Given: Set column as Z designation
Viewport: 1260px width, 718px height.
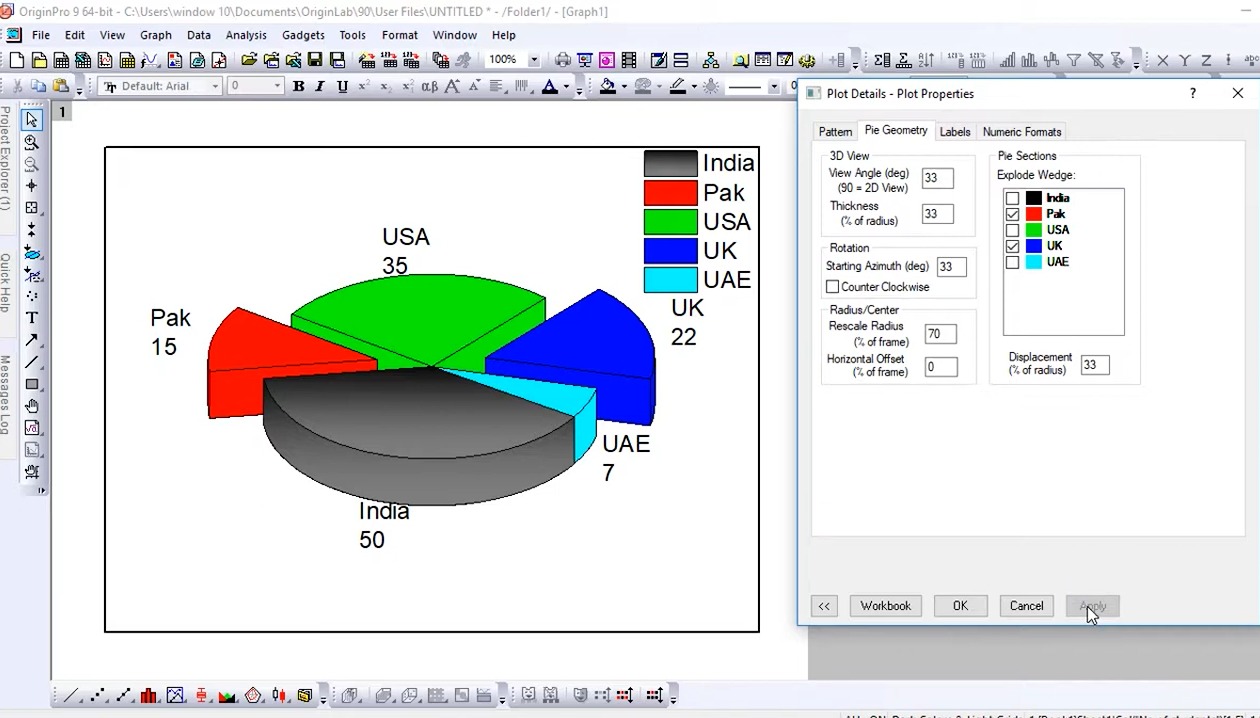Looking at the screenshot, I should 1207,61.
